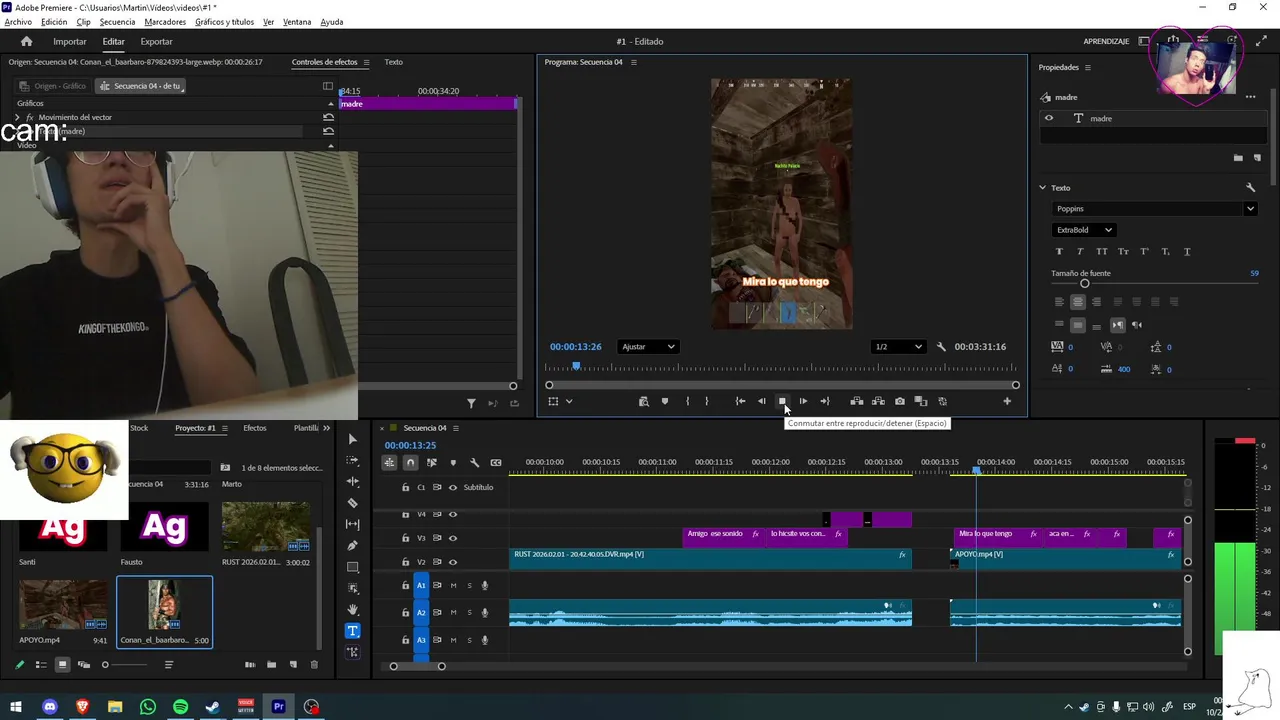Toggle lock on track V2
Viewport: 1280px width, 720px height.
[x=405, y=562]
